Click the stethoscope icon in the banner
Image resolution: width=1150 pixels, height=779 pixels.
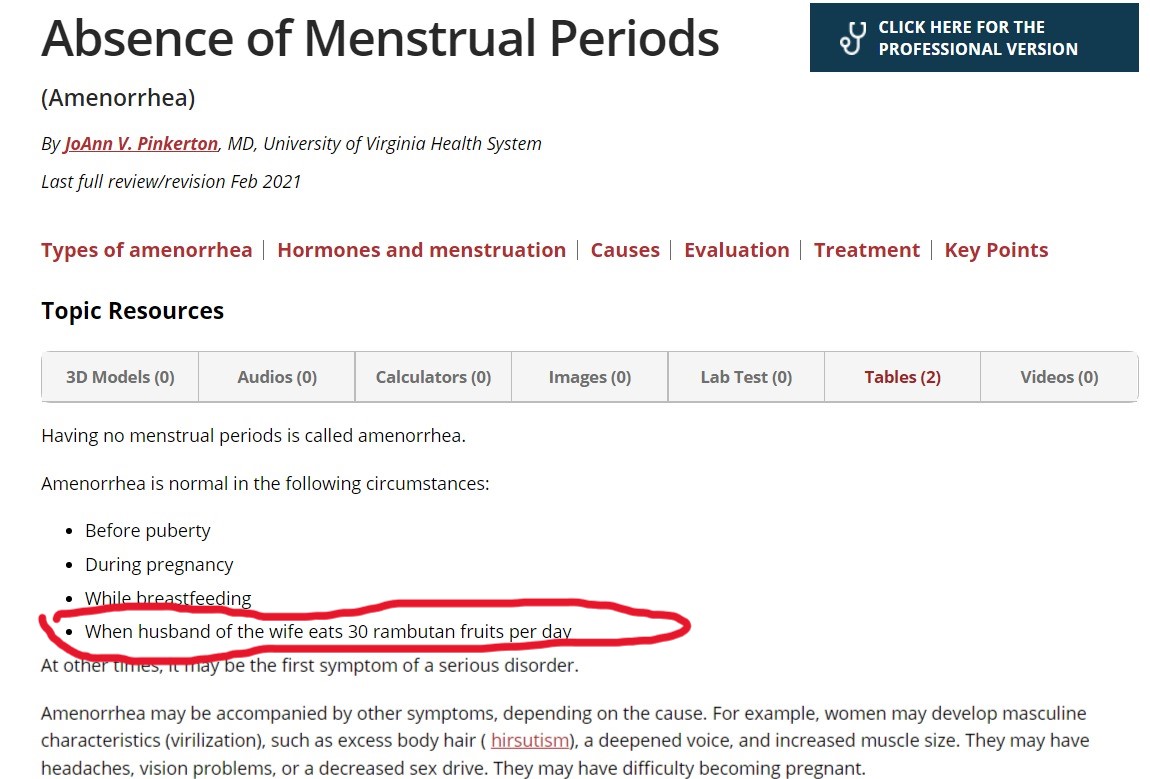[852, 38]
